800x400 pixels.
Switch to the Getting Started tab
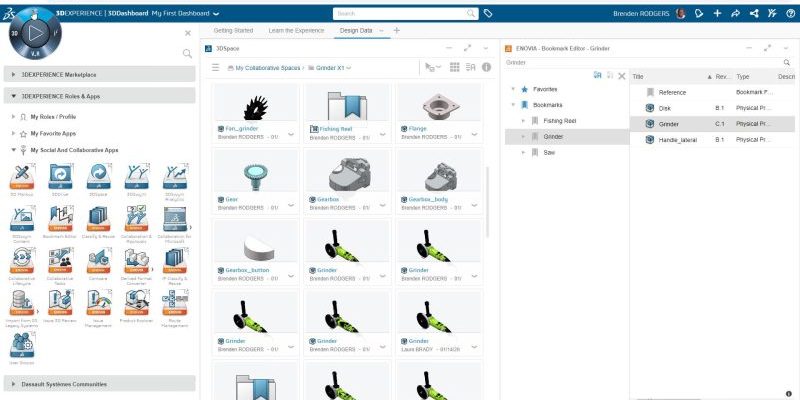coord(233,31)
